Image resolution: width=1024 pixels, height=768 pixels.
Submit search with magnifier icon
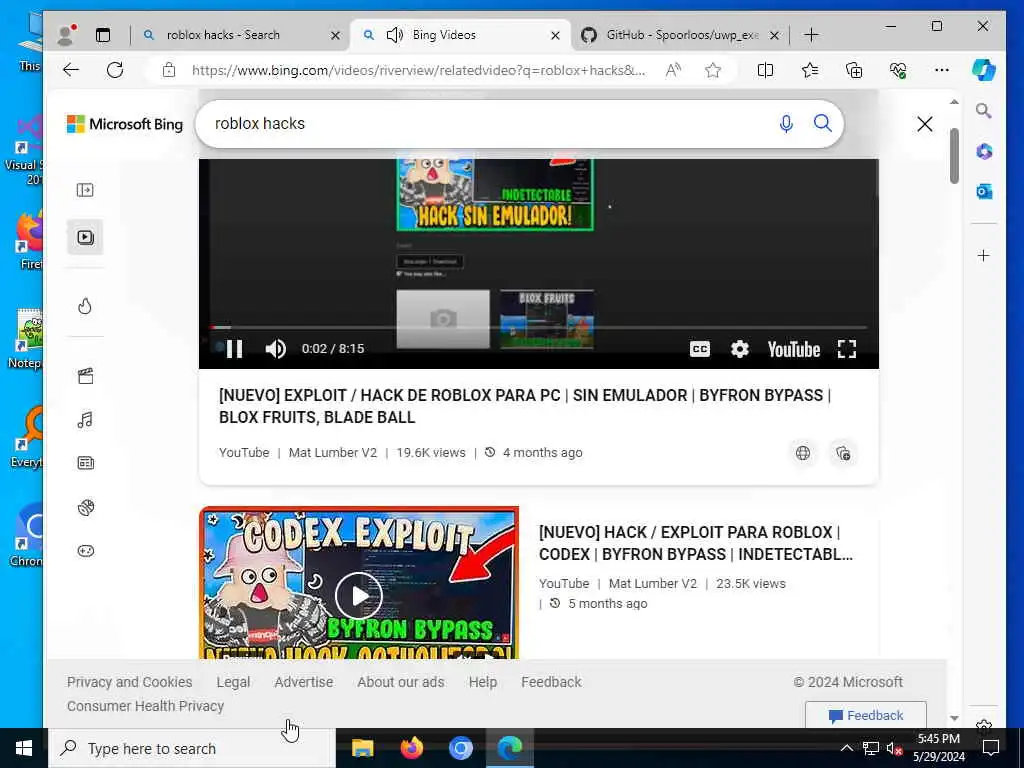point(822,123)
